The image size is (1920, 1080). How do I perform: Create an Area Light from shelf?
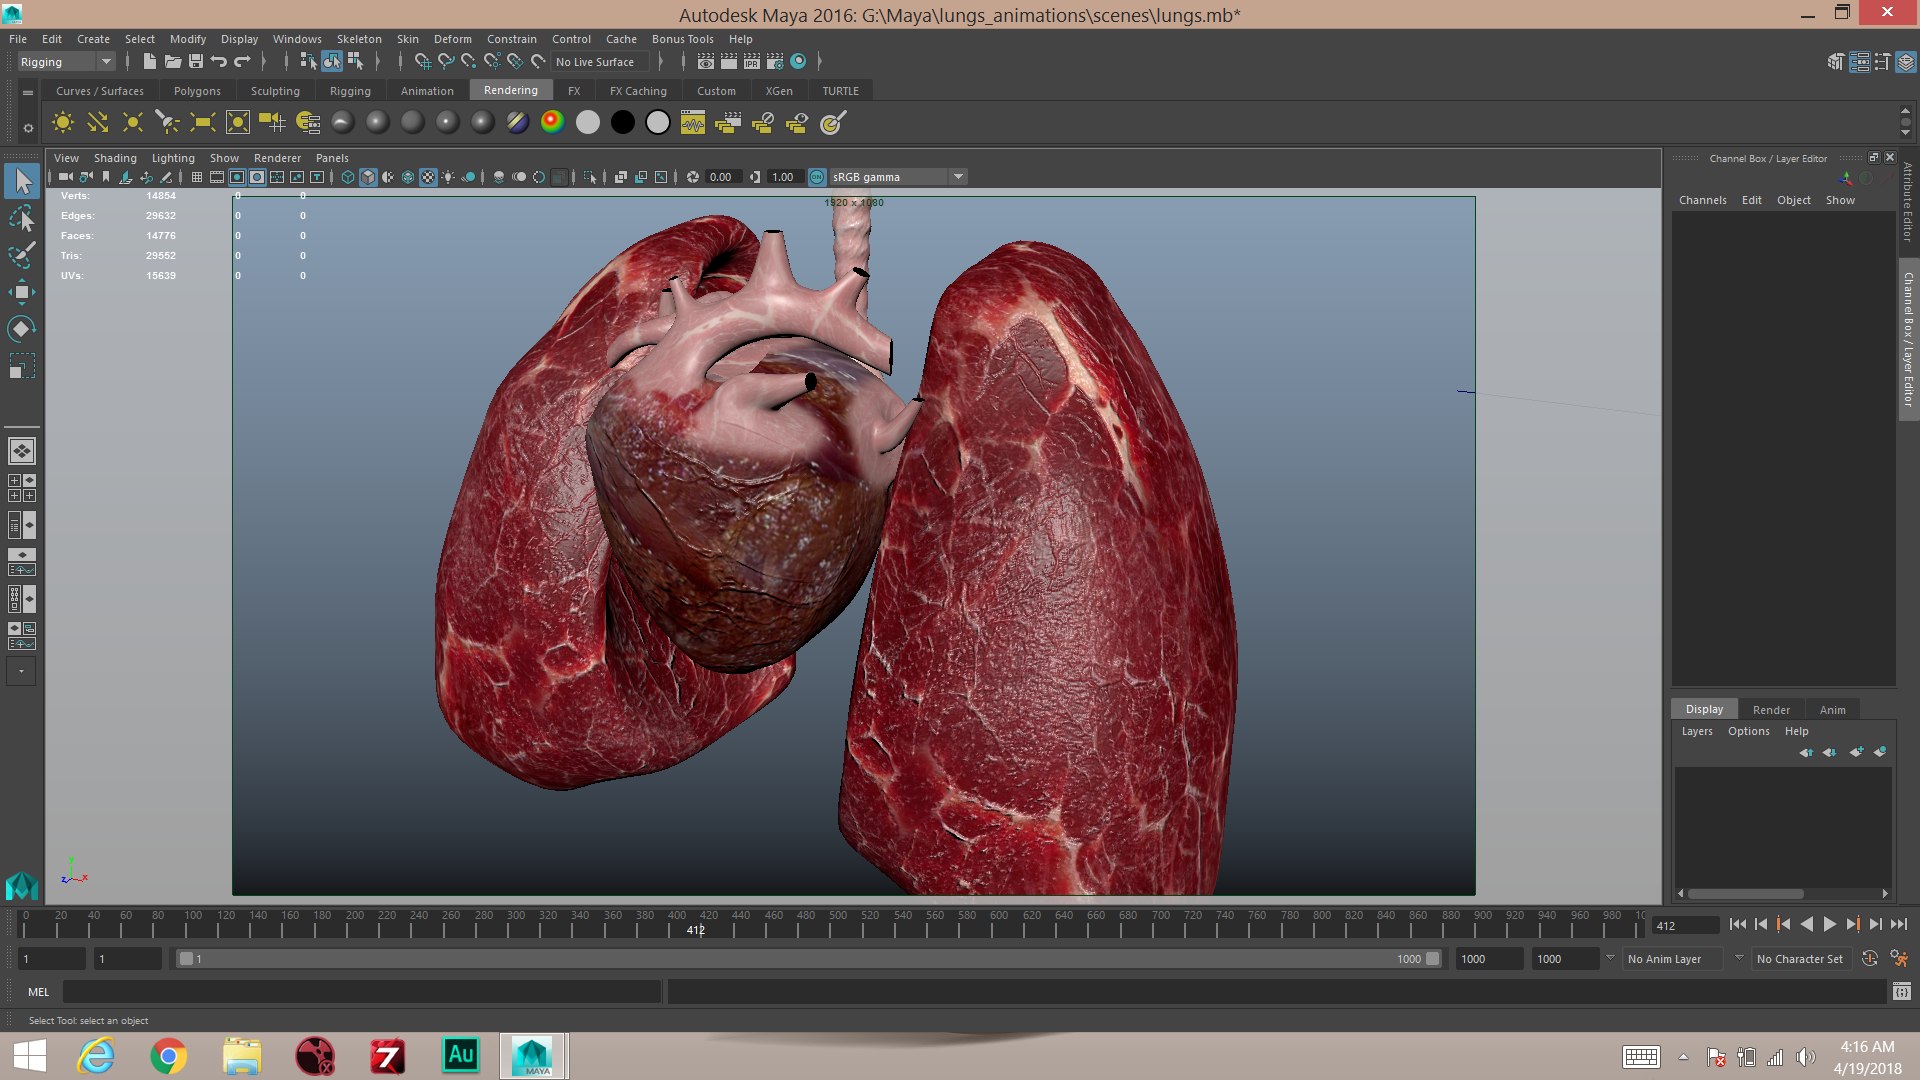point(202,122)
